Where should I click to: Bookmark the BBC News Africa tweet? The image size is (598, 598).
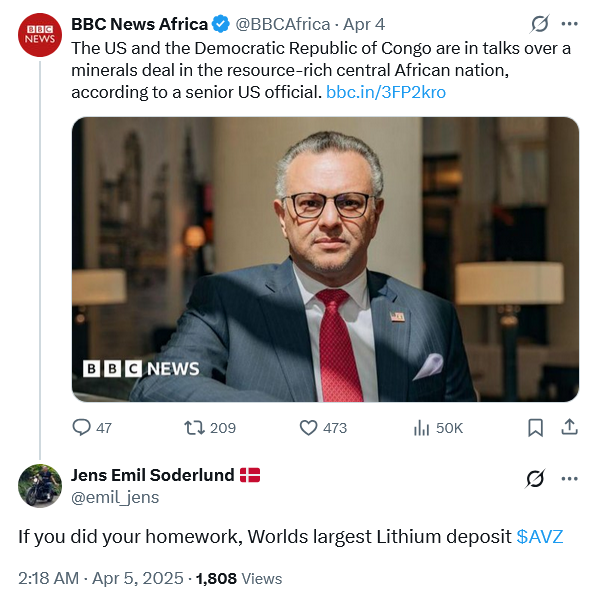coord(535,428)
